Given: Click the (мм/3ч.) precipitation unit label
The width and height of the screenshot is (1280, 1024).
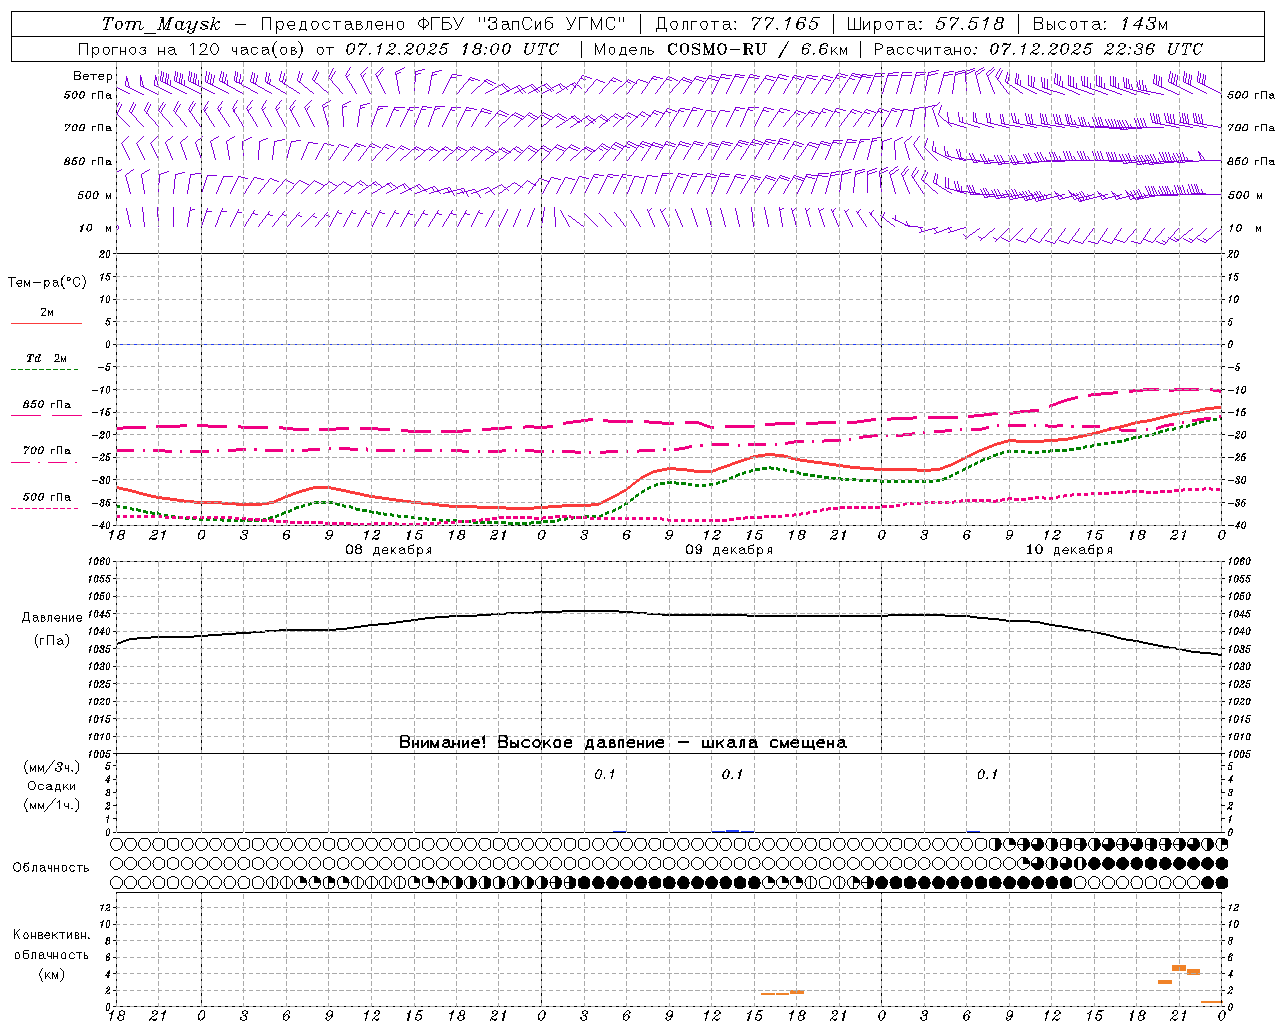Looking at the screenshot, I should (x=52, y=767).
